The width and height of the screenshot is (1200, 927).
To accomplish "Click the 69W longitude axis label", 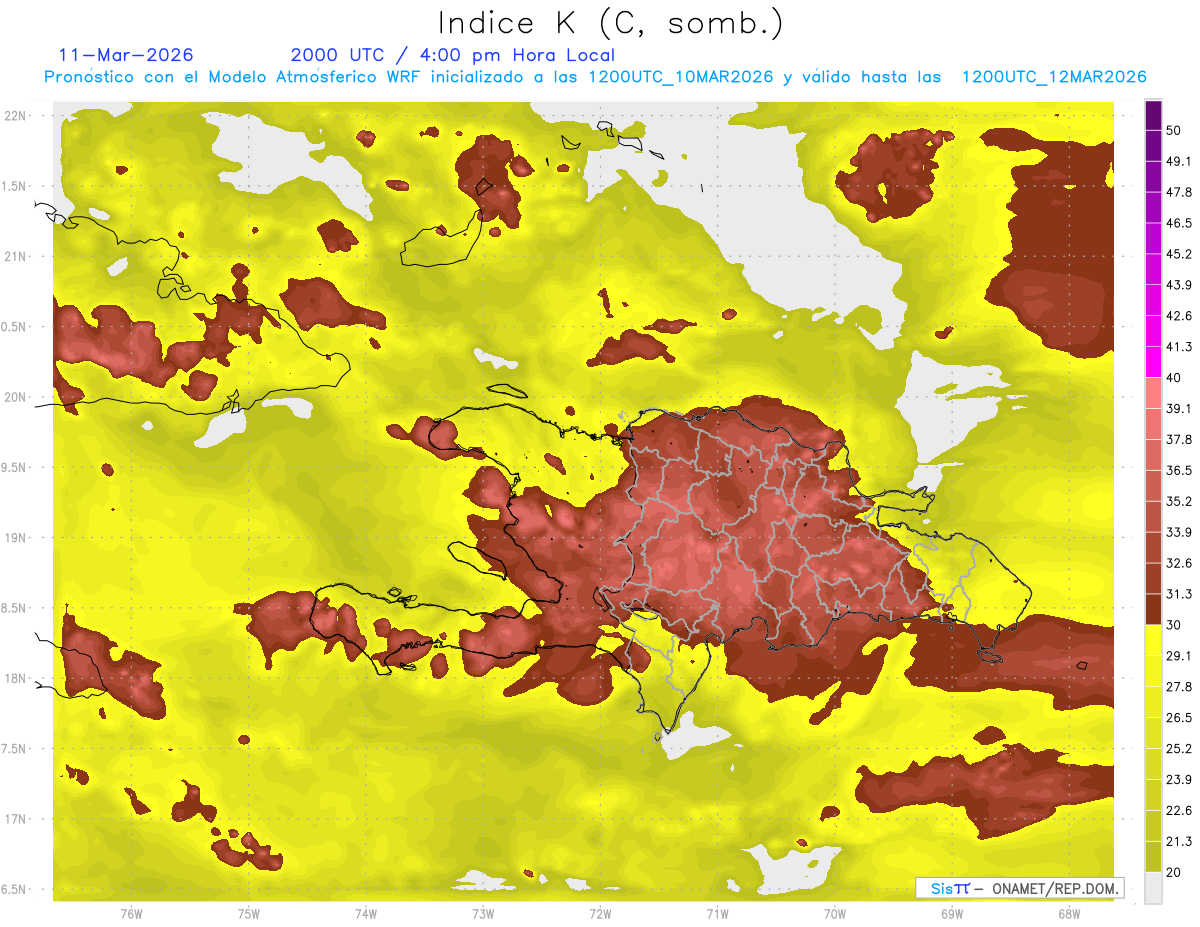I will [x=952, y=913].
